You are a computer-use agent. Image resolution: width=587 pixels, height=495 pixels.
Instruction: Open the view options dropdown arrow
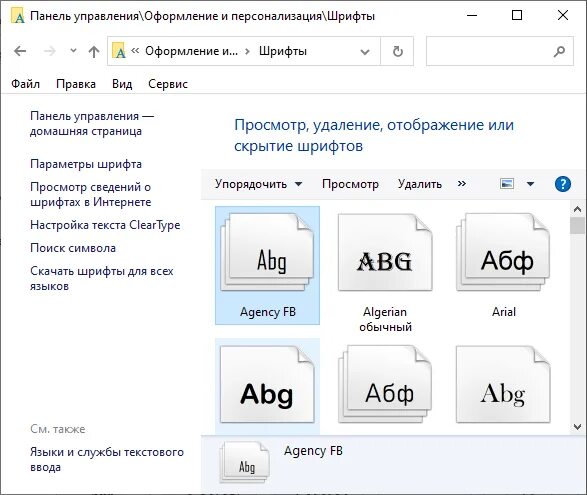(x=530, y=184)
